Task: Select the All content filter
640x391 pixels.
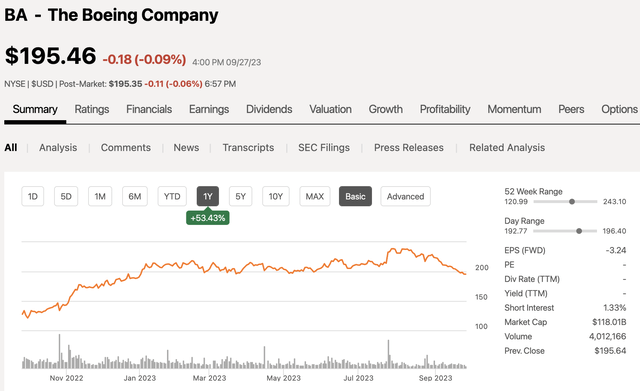Action: coord(11,148)
